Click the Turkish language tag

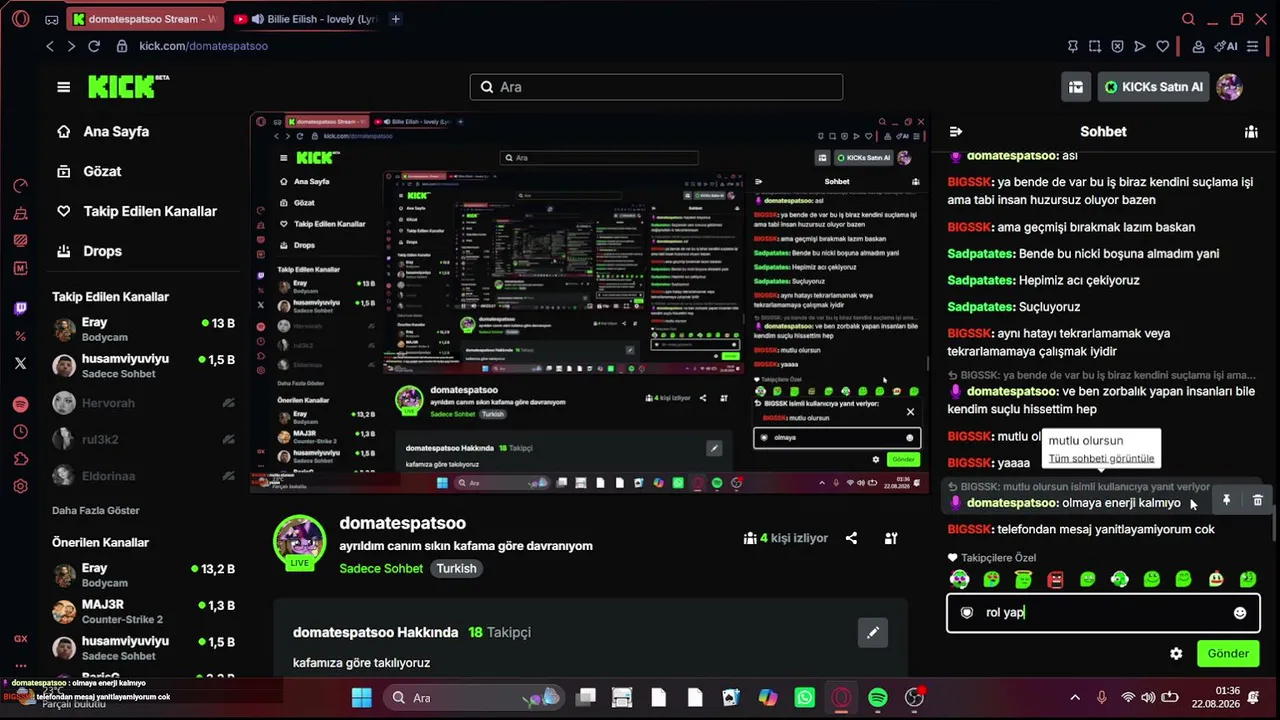coord(456,568)
